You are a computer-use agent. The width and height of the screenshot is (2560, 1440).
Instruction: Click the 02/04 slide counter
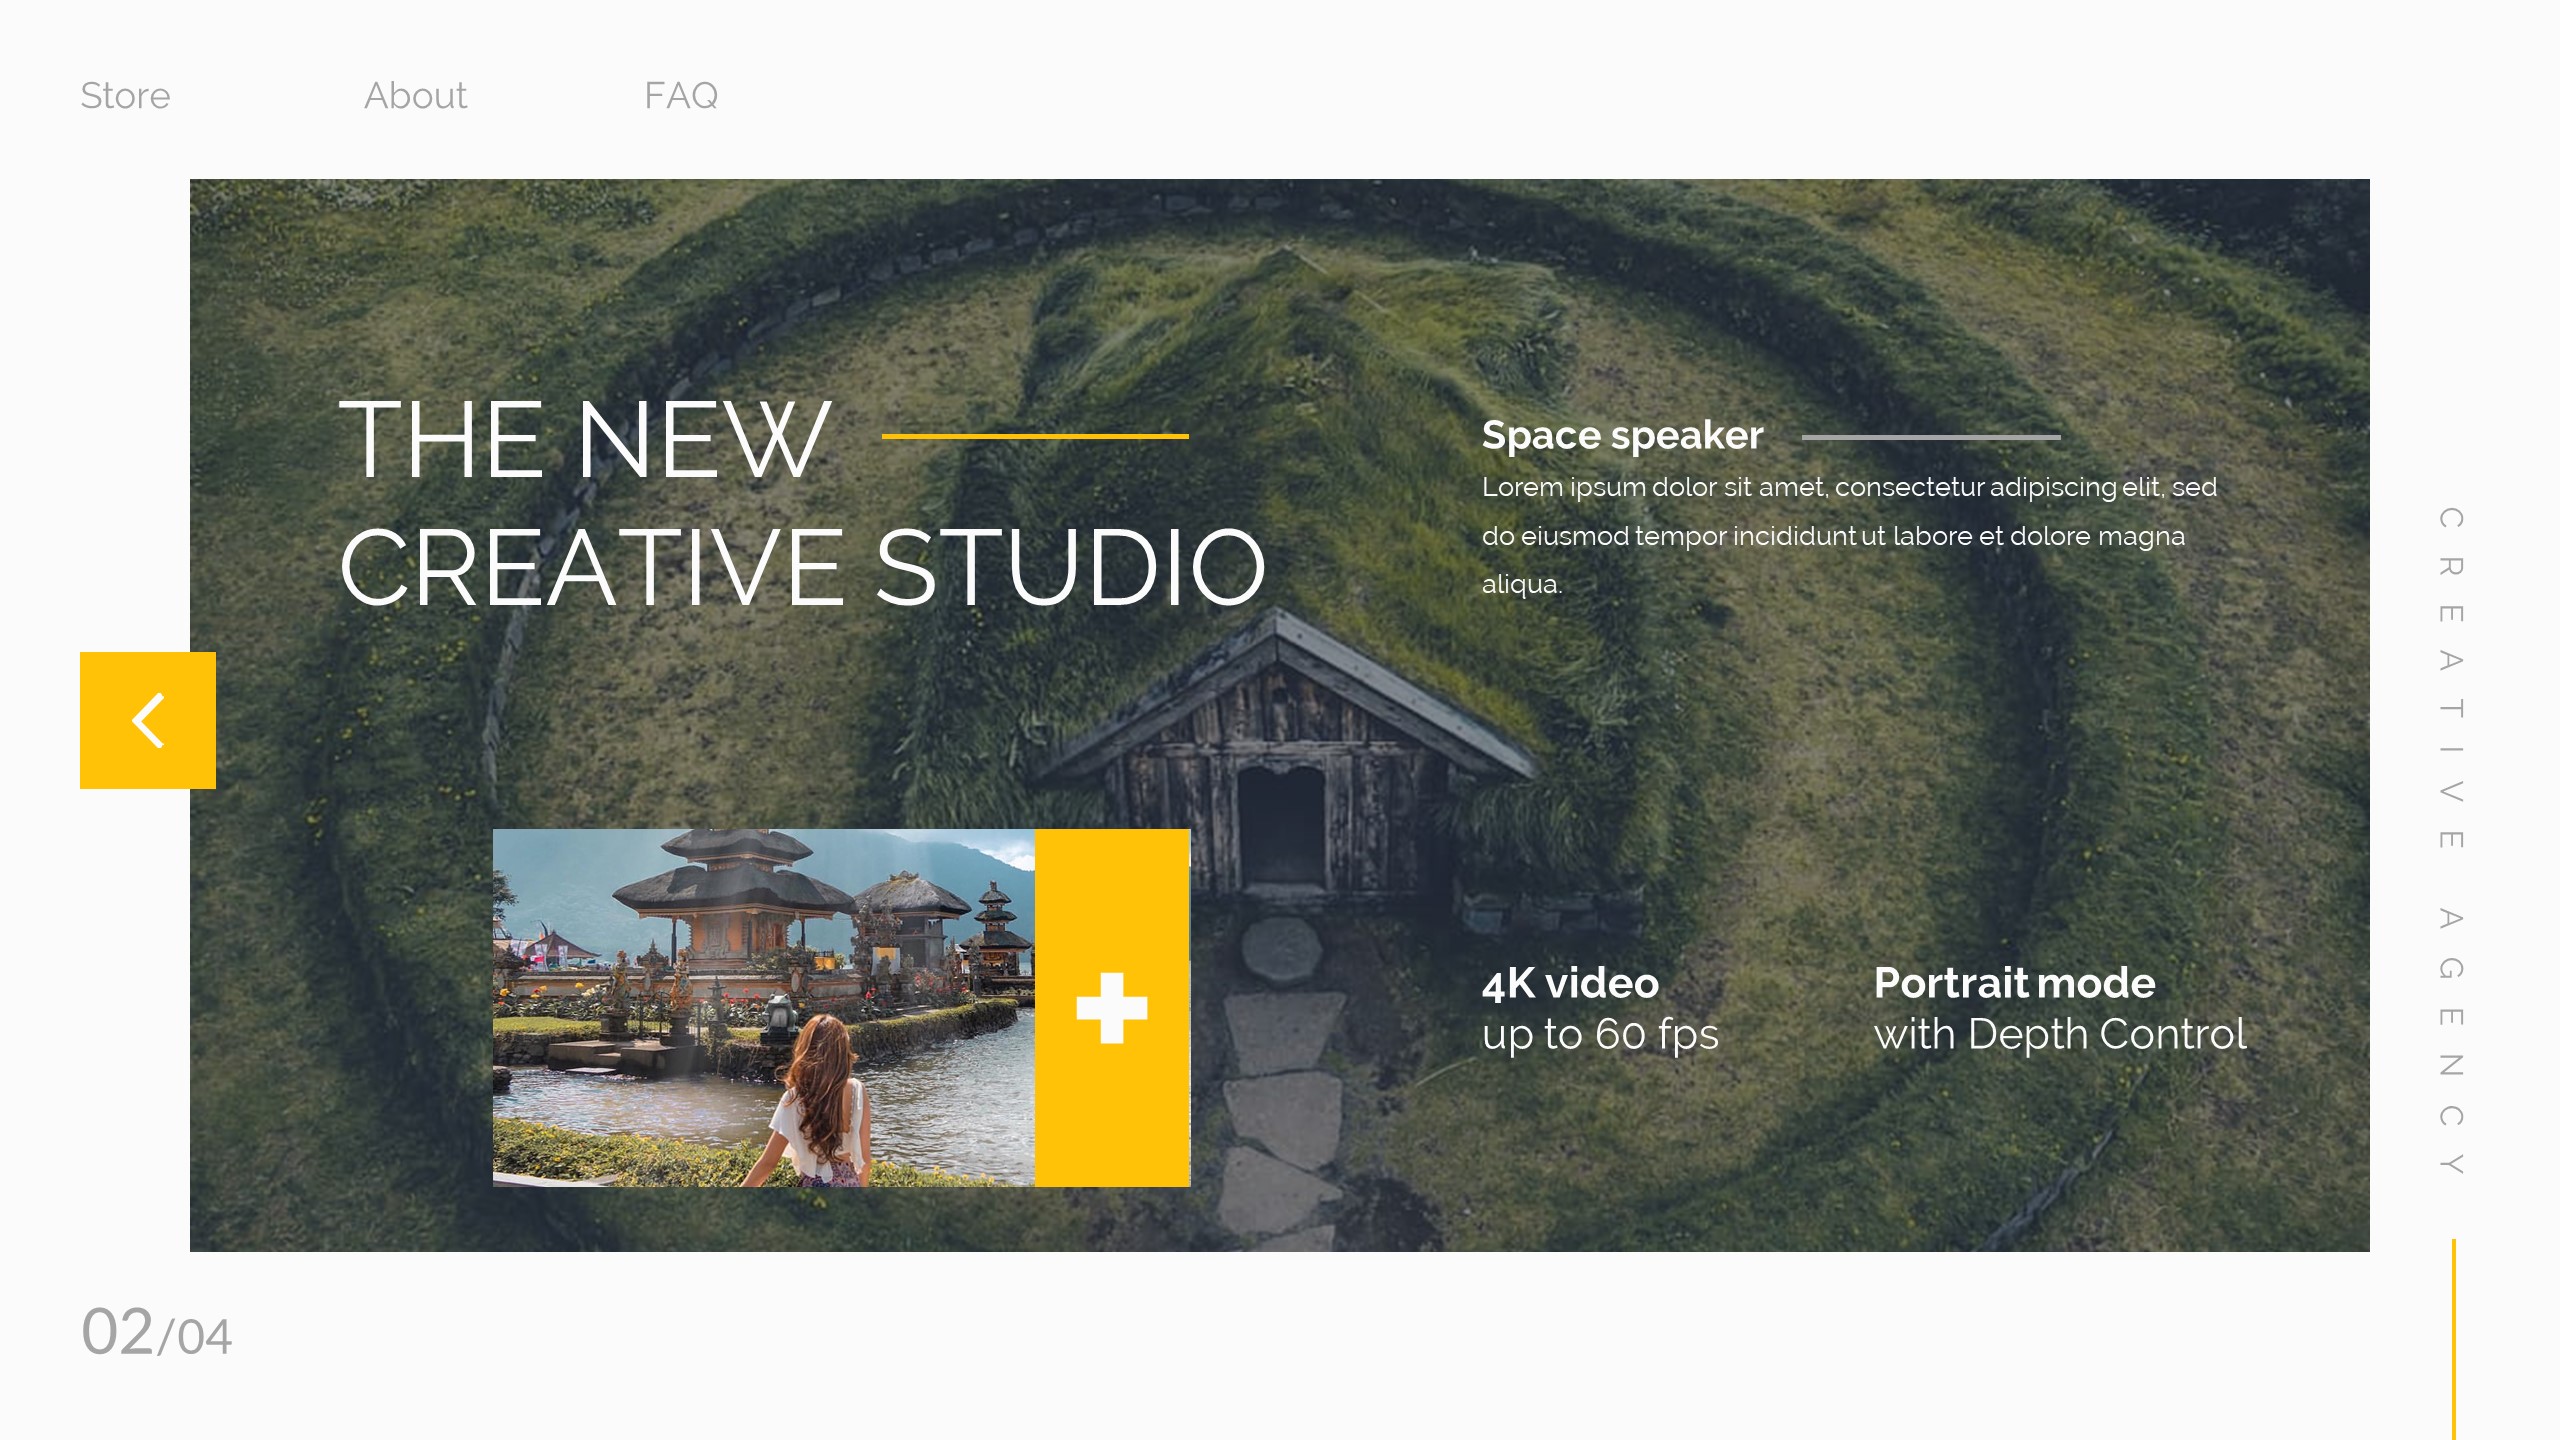pos(156,1333)
